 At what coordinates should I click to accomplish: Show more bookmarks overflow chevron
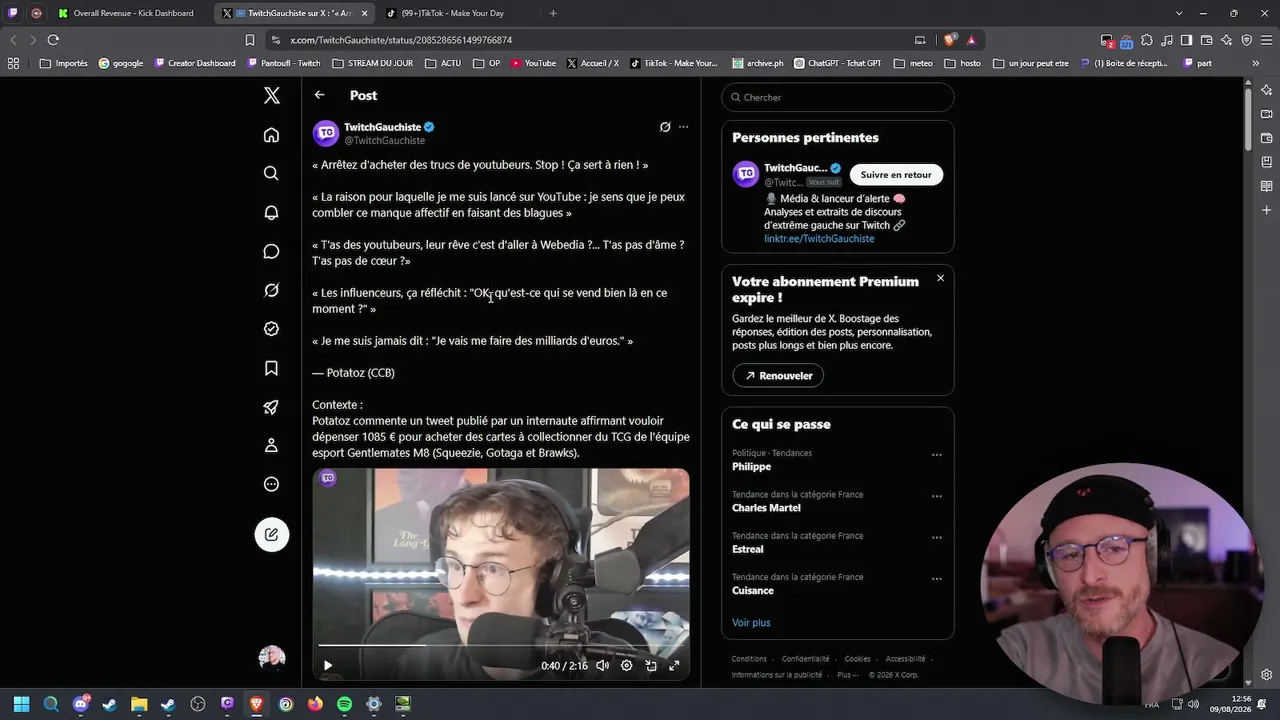[1255, 63]
